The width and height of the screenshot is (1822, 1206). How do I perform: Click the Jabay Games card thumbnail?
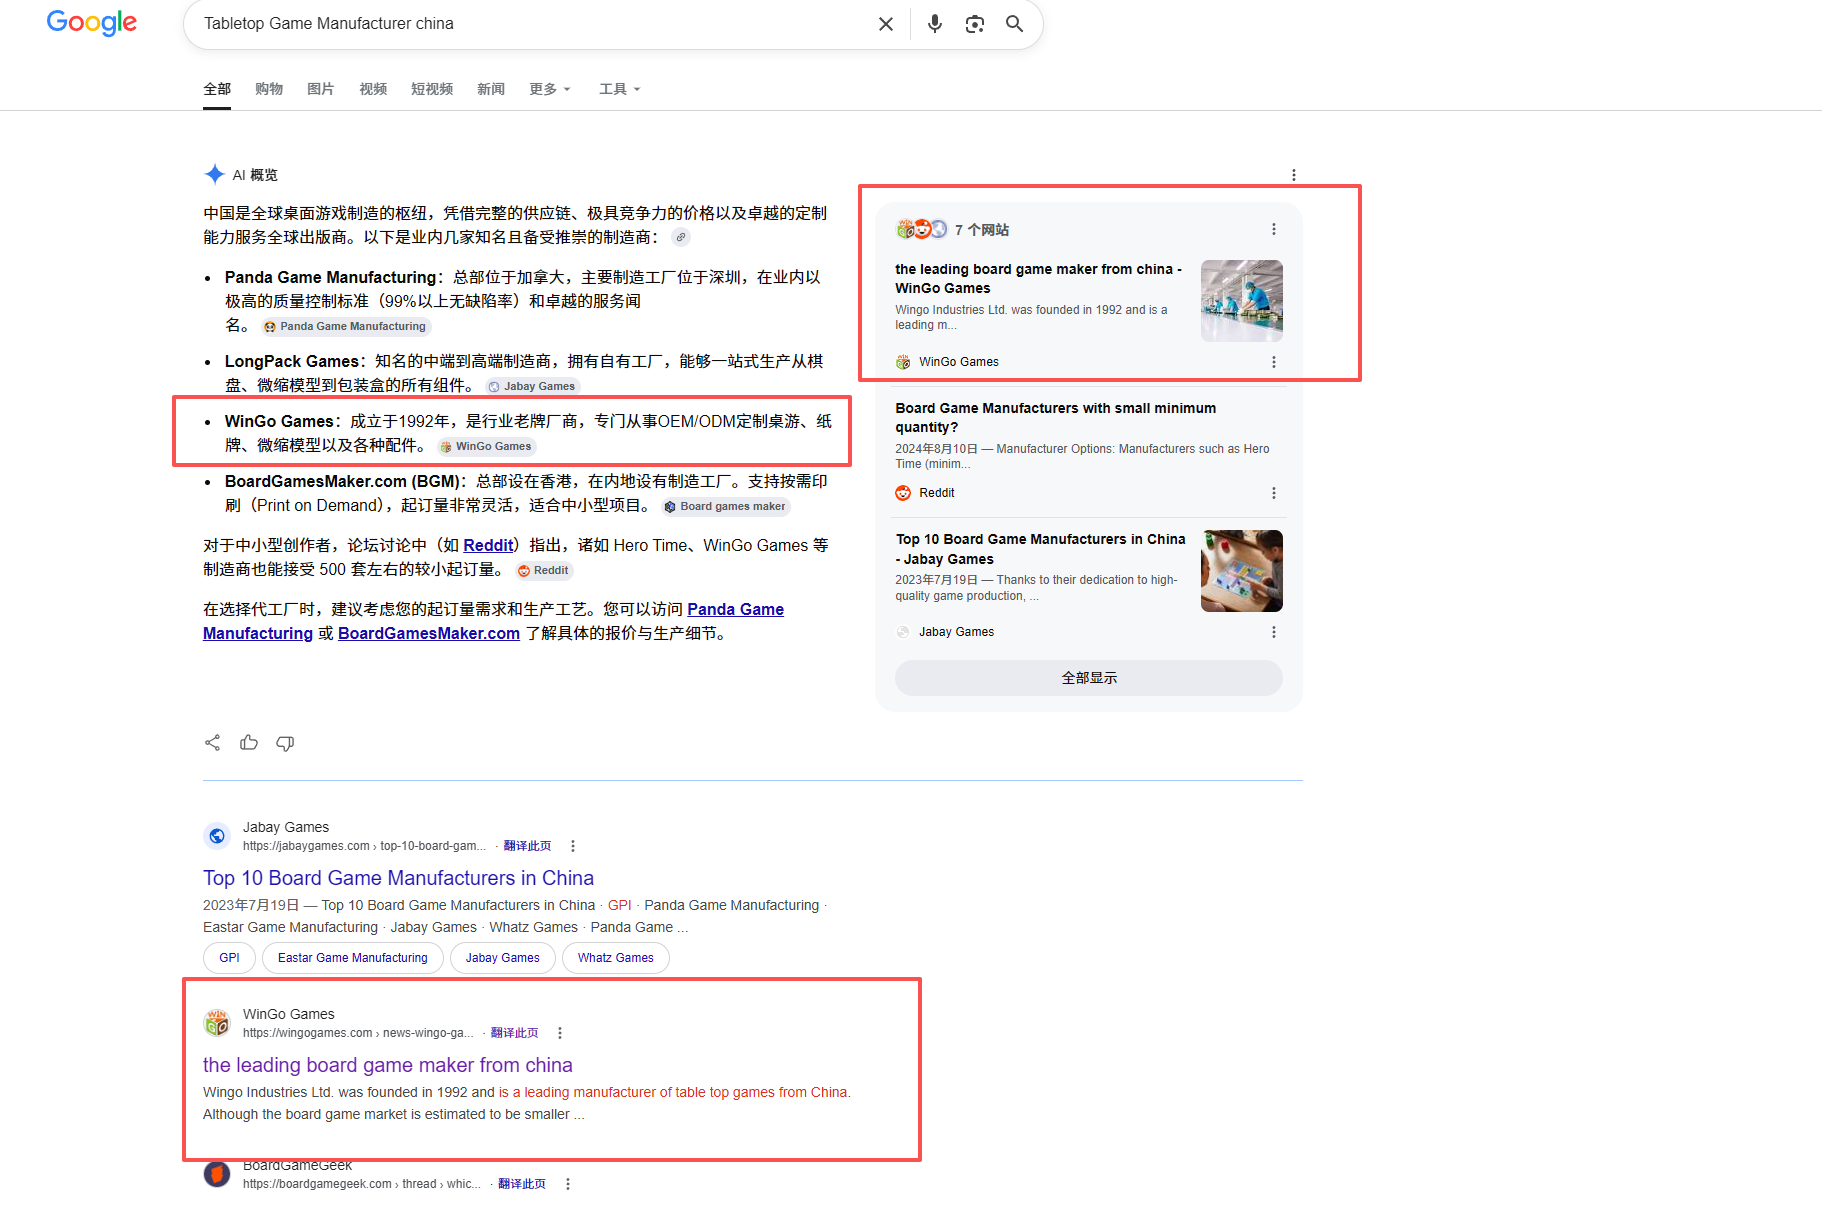1242,571
